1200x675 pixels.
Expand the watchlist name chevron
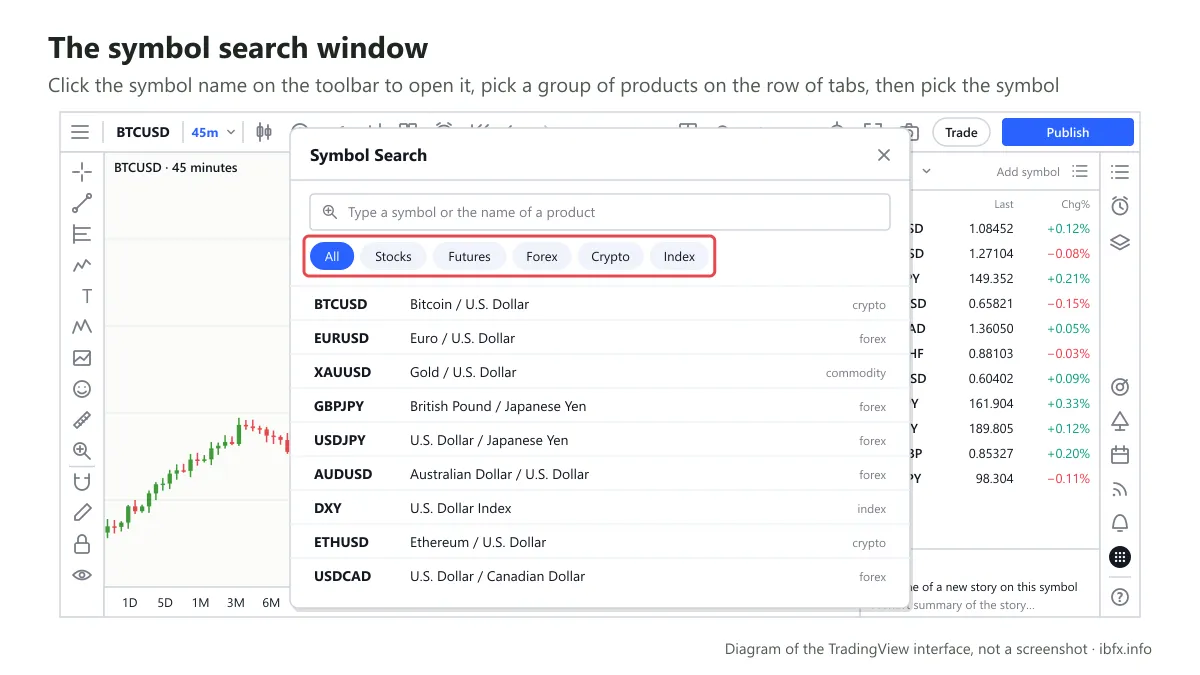926,171
